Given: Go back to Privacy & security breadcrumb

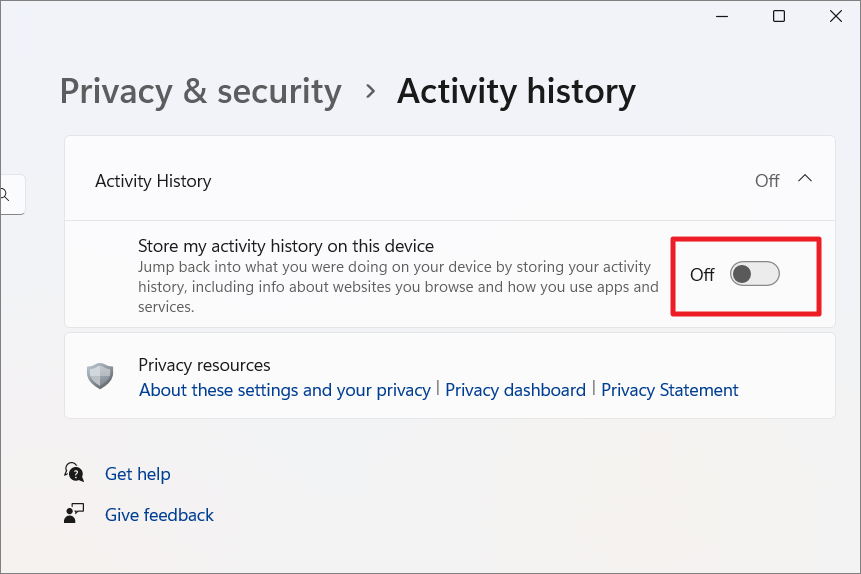Looking at the screenshot, I should [x=201, y=91].
